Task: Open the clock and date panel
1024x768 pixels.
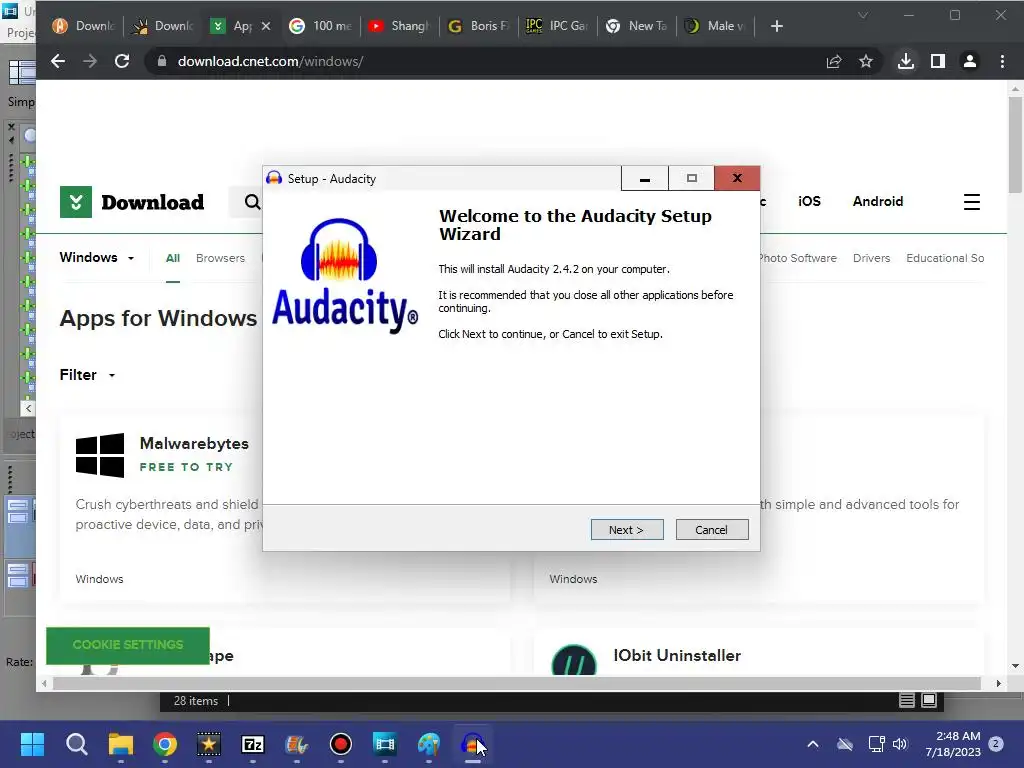Action: (x=953, y=744)
